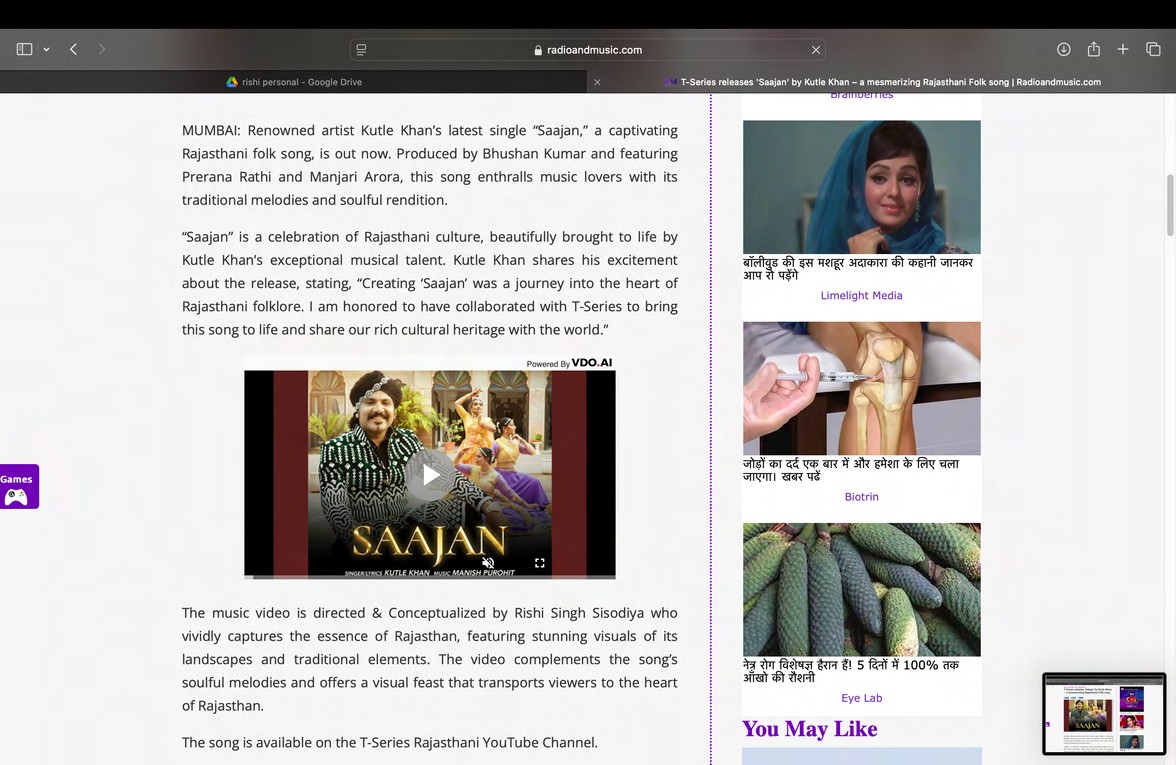The image size is (1176, 765).
Task: Open the Hindi headline above Biotrin
Action: pyautogui.click(x=851, y=470)
